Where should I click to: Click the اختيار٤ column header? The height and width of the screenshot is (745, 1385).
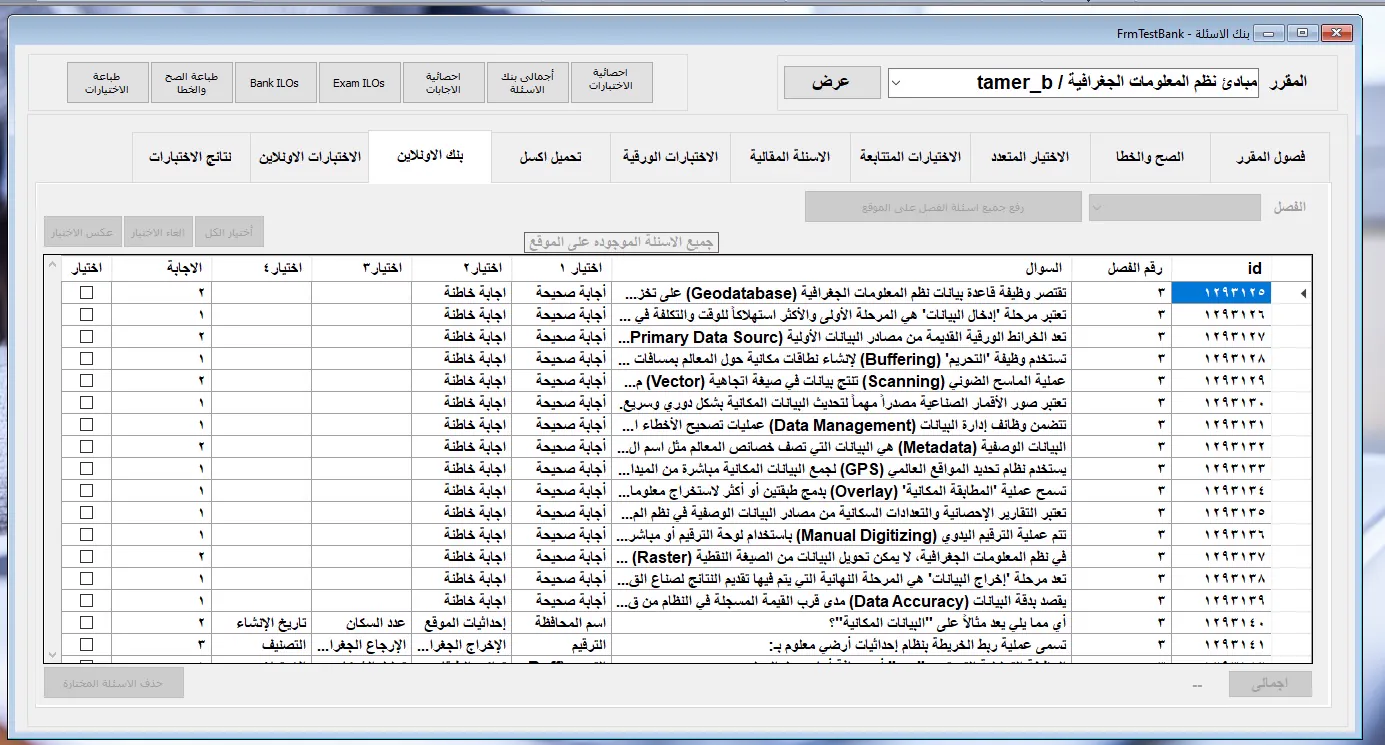(261, 268)
